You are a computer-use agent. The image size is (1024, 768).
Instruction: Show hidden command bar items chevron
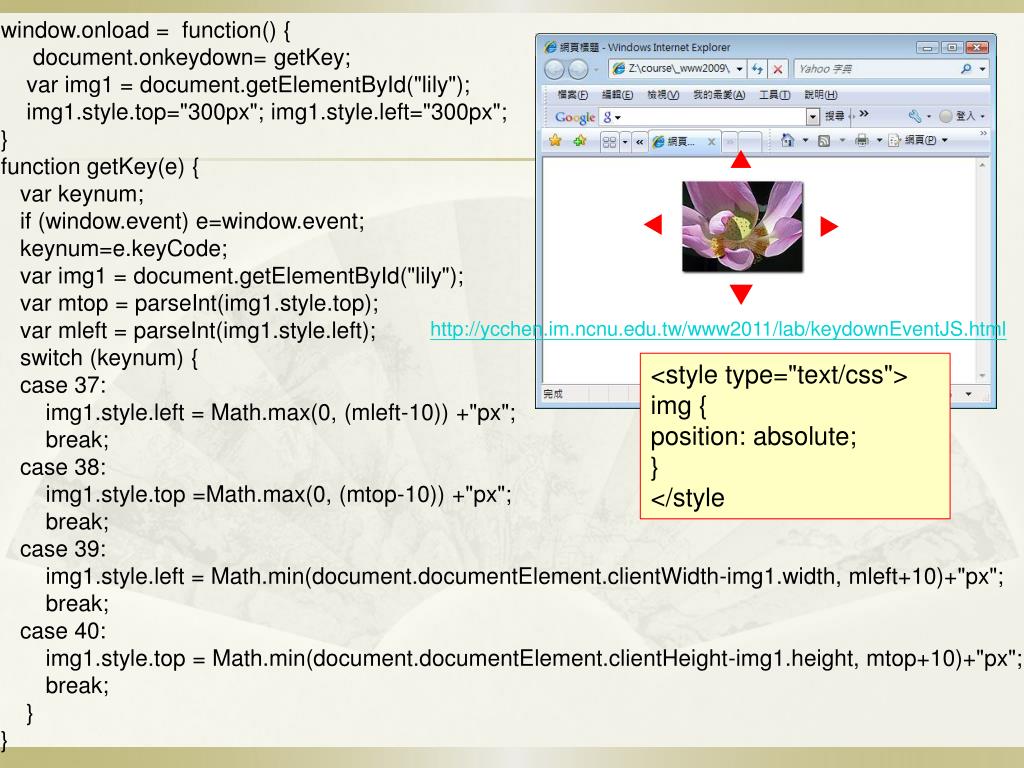tap(984, 133)
